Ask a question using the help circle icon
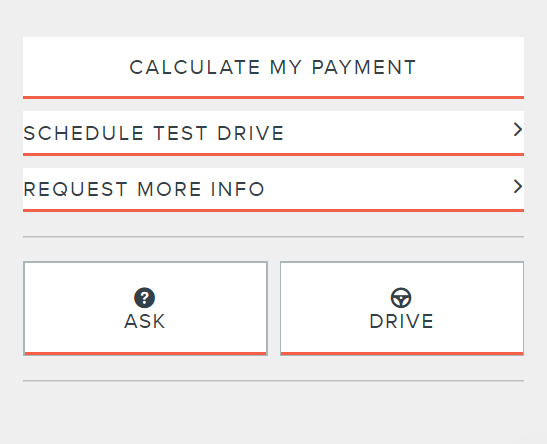Screen dimensions: 547x444 click(x=144, y=298)
